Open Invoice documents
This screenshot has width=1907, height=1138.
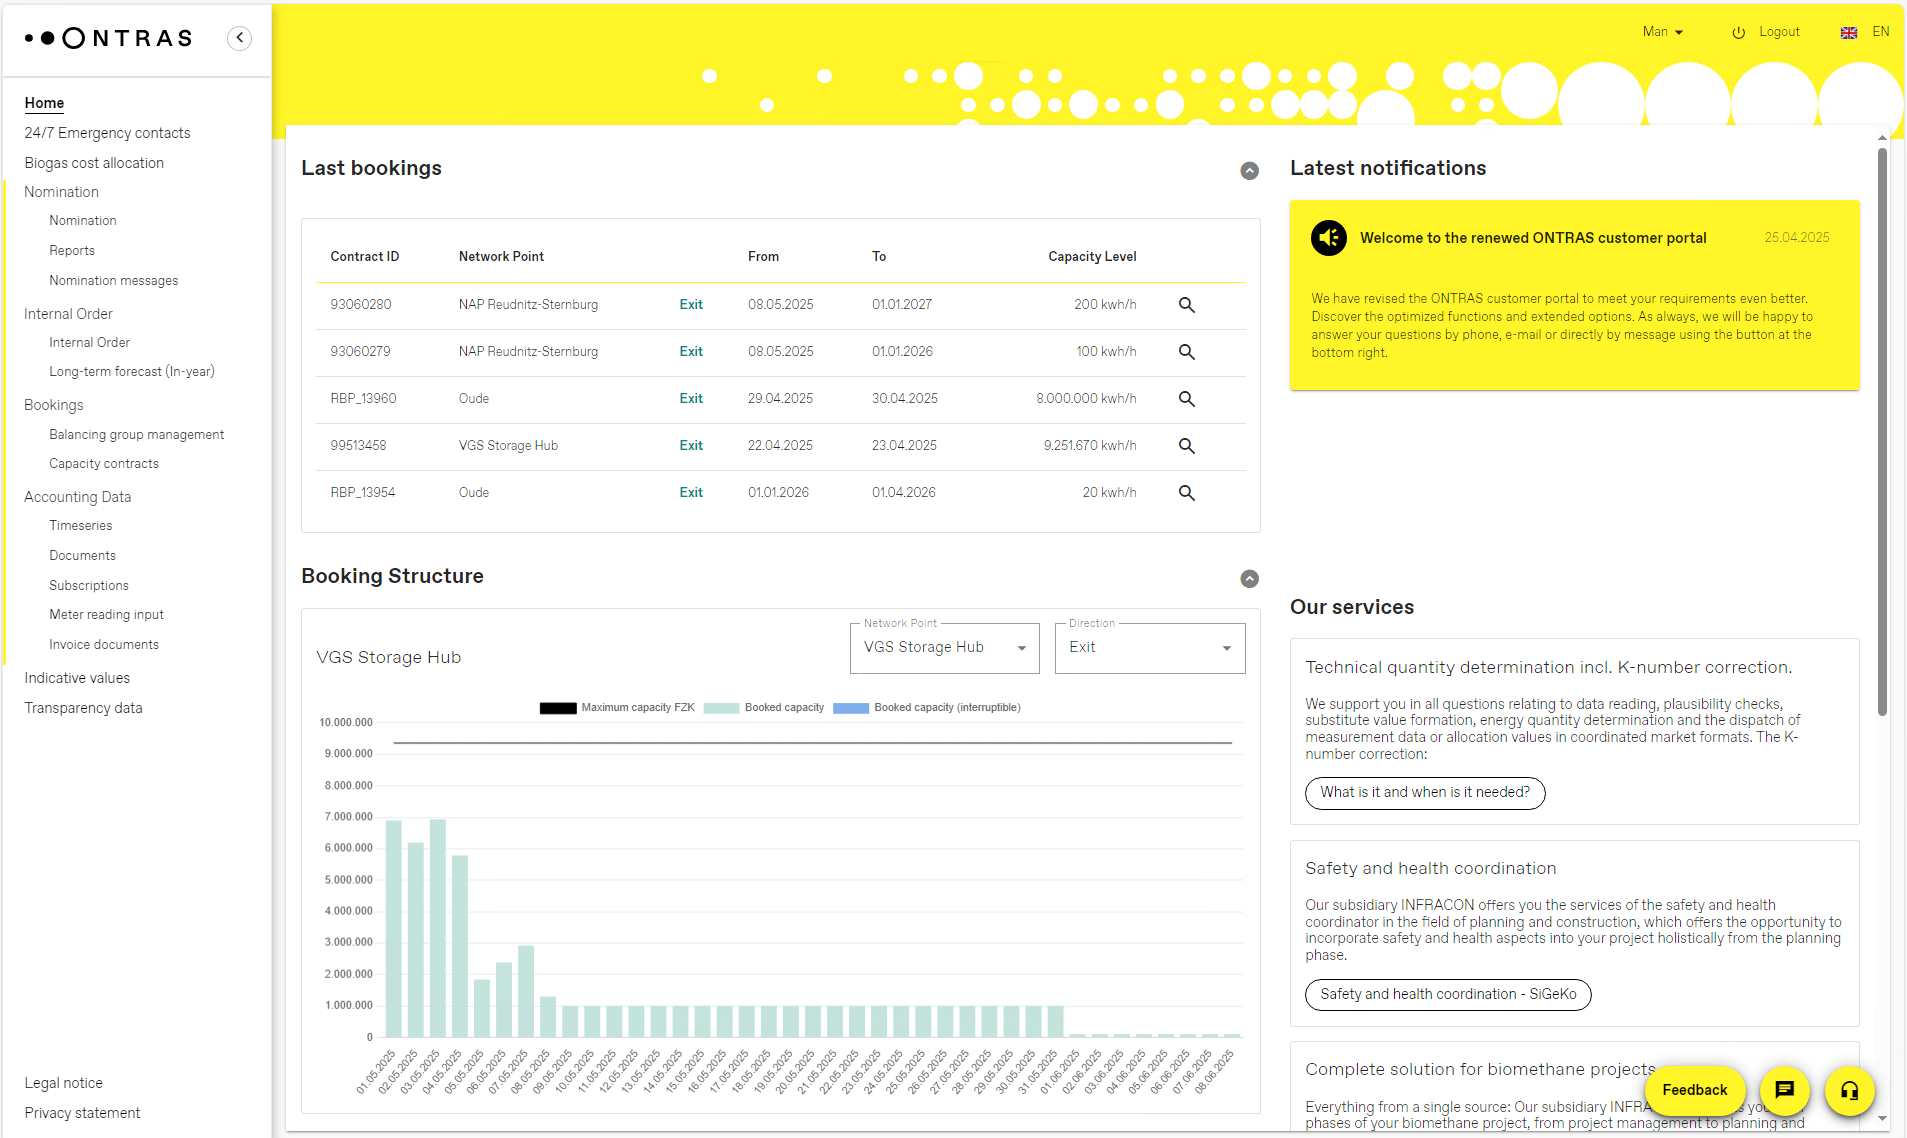pyautogui.click(x=104, y=645)
